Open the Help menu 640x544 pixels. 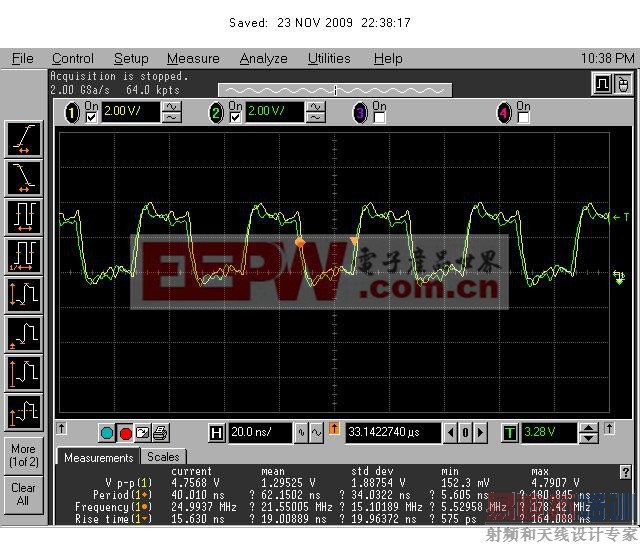[388, 59]
